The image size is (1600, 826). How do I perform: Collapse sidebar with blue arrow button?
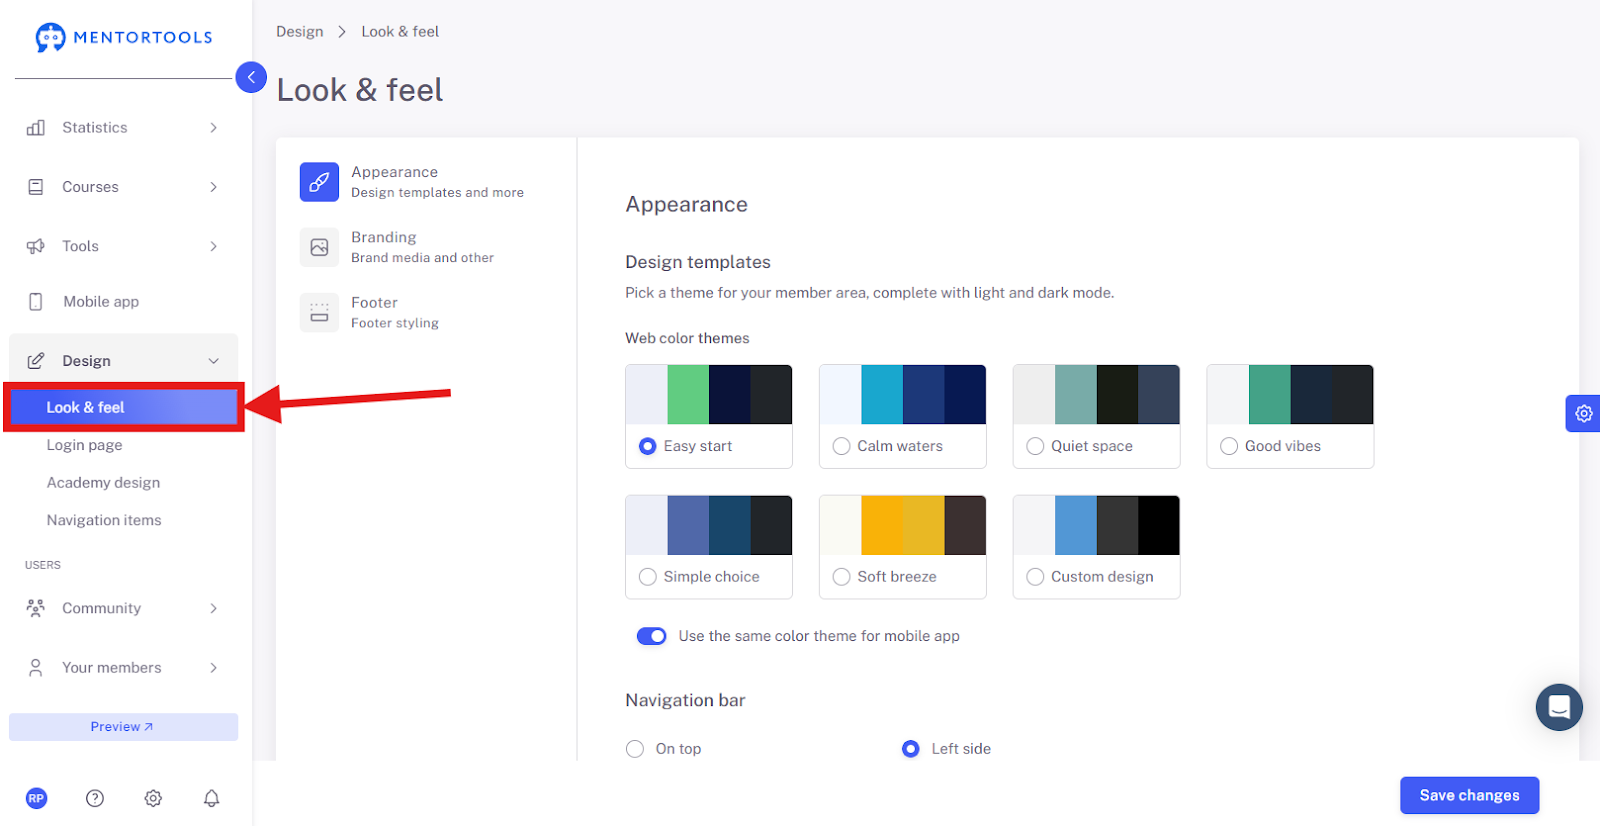point(251,77)
